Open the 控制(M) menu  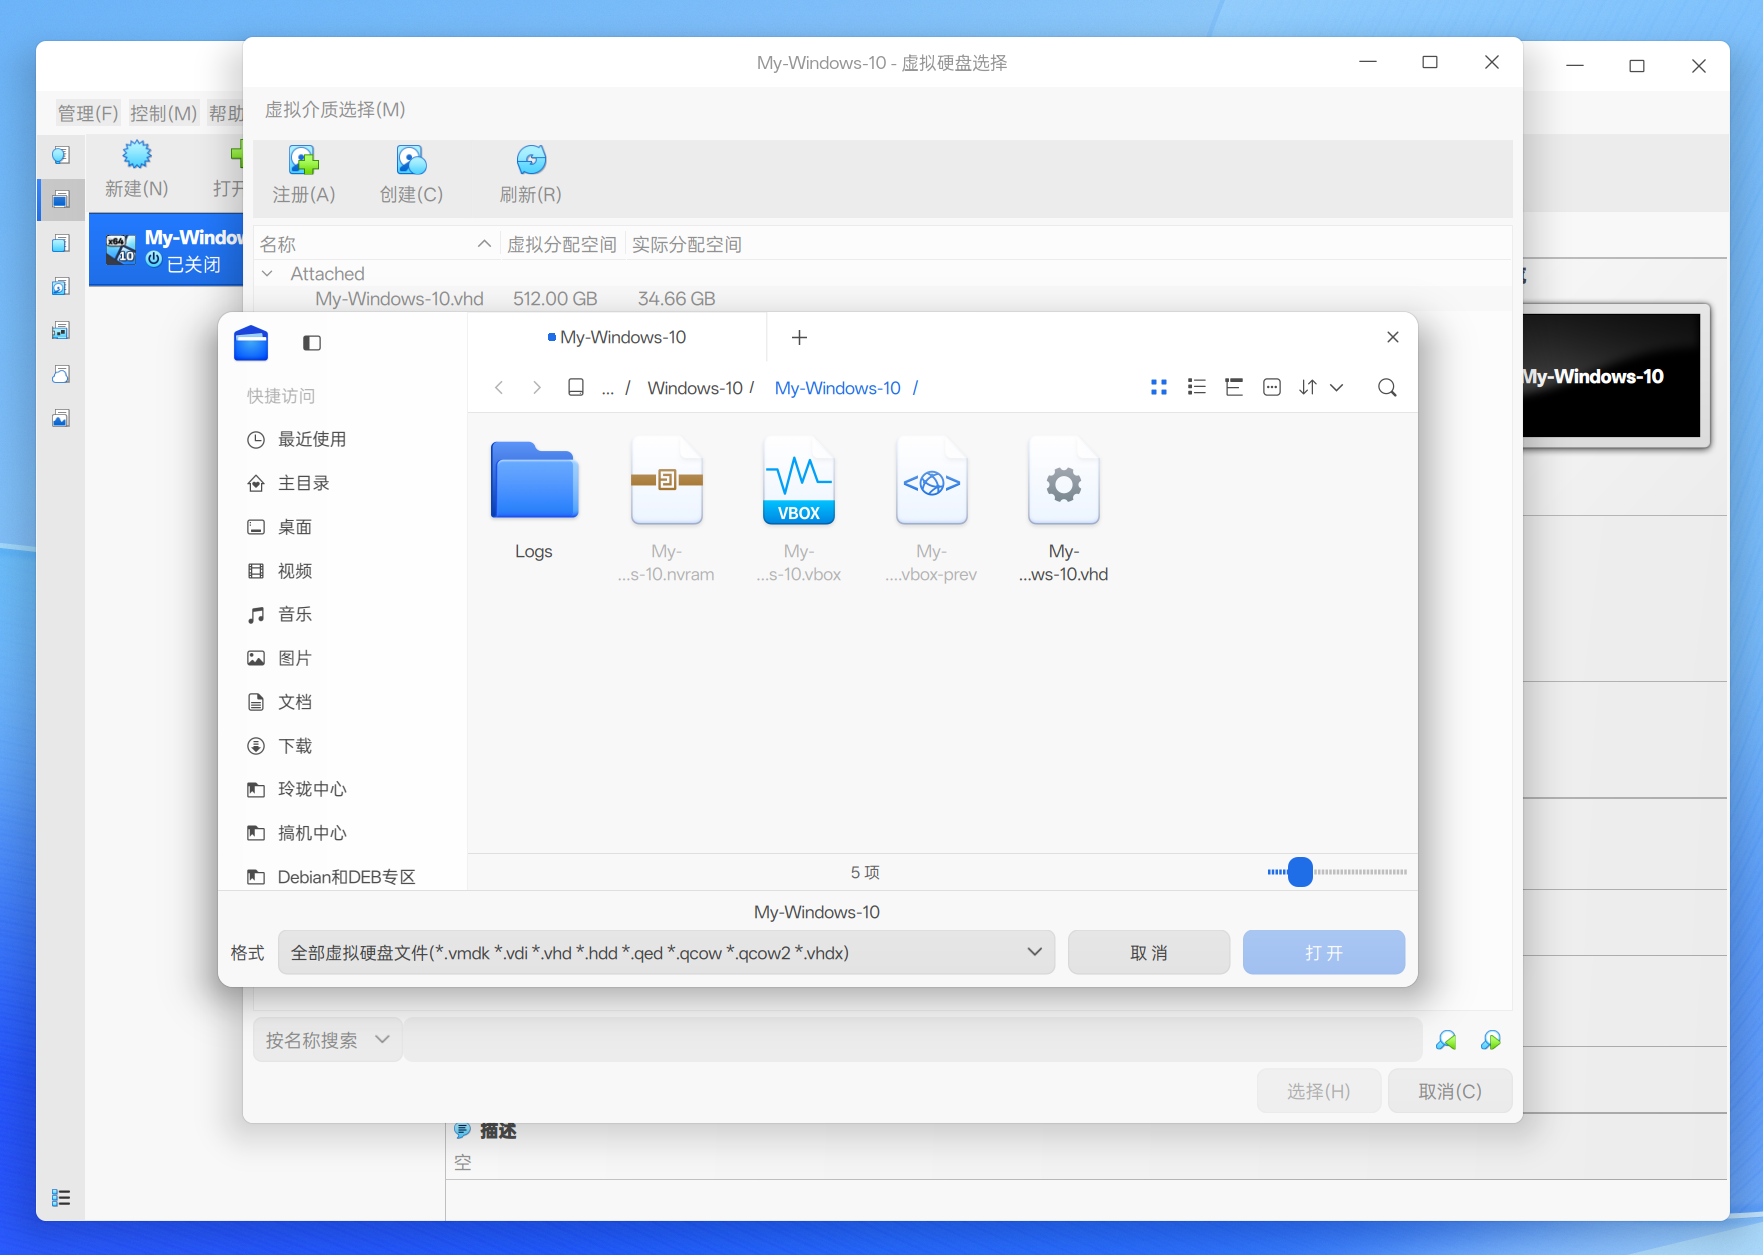click(x=164, y=113)
